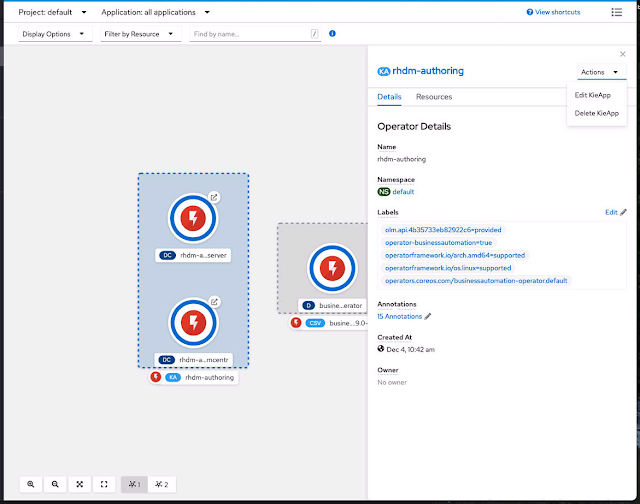The width and height of the screenshot is (640, 504).
Task: Click the olm.api.4b35733eb82922c6=provided label
Action: click(x=443, y=230)
